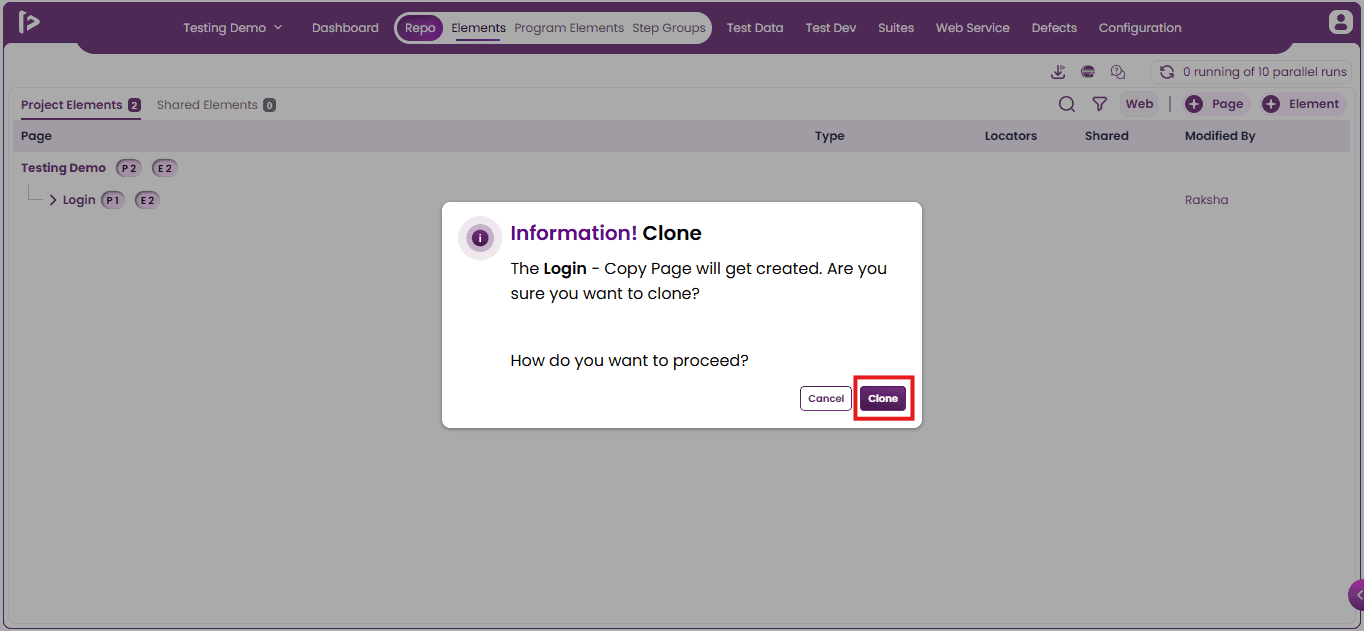
Task: Switch to Program Elements tab
Action: (569, 28)
